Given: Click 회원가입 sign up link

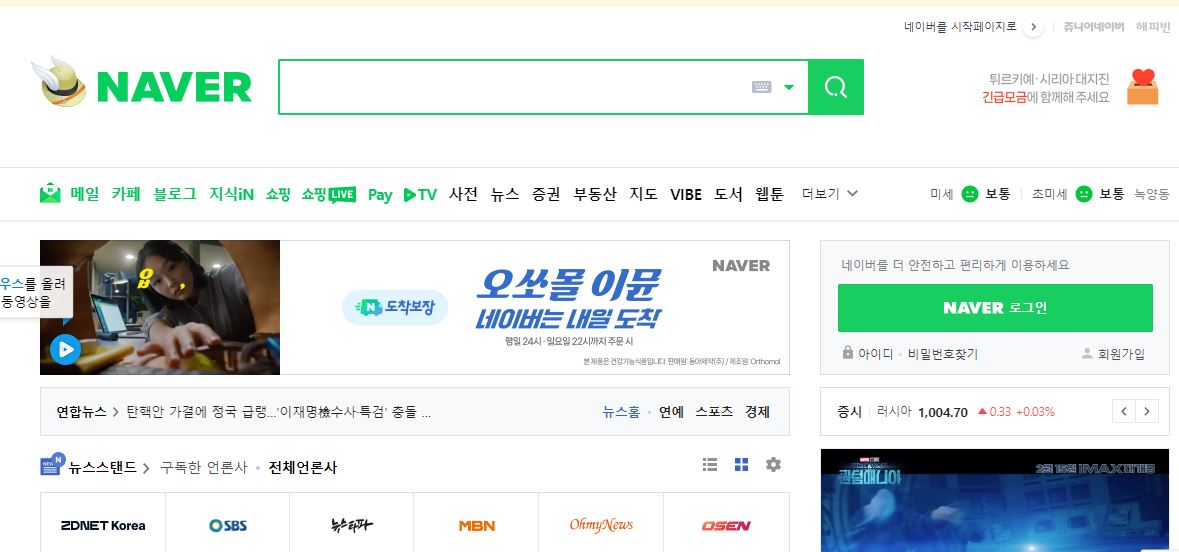Looking at the screenshot, I should (x=1121, y=353).
